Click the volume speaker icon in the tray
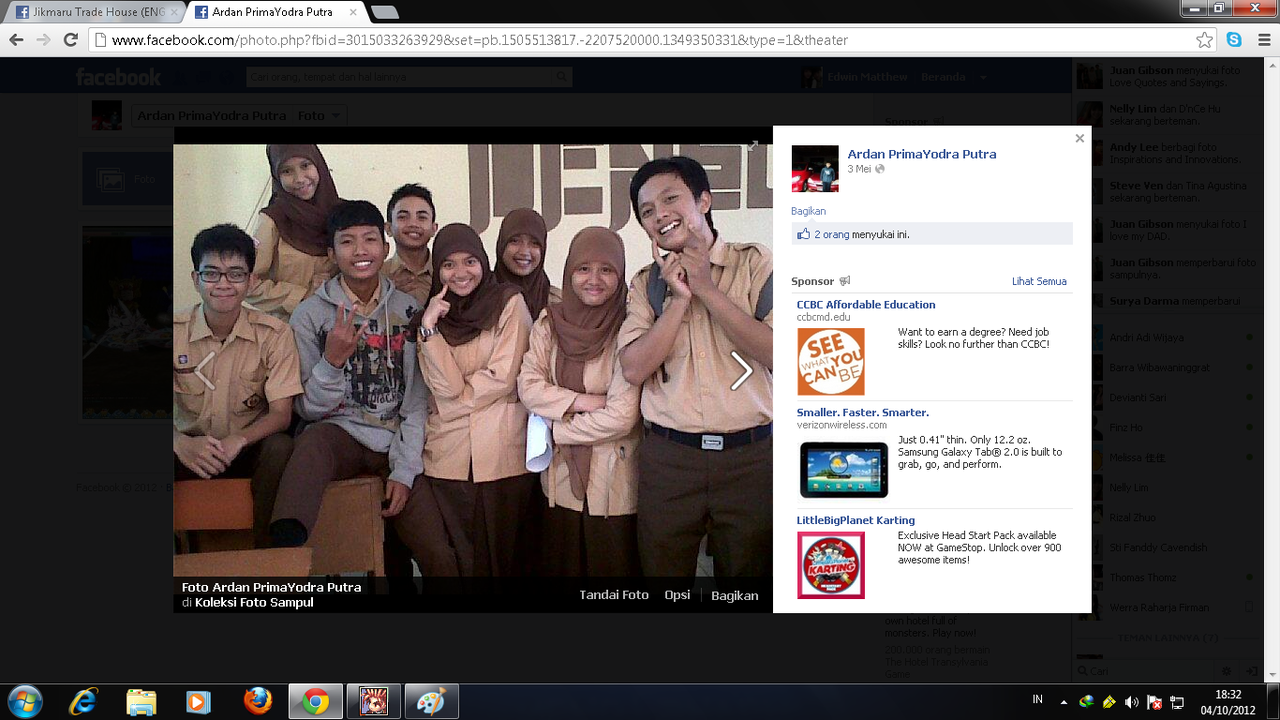 click(1131, 702)
